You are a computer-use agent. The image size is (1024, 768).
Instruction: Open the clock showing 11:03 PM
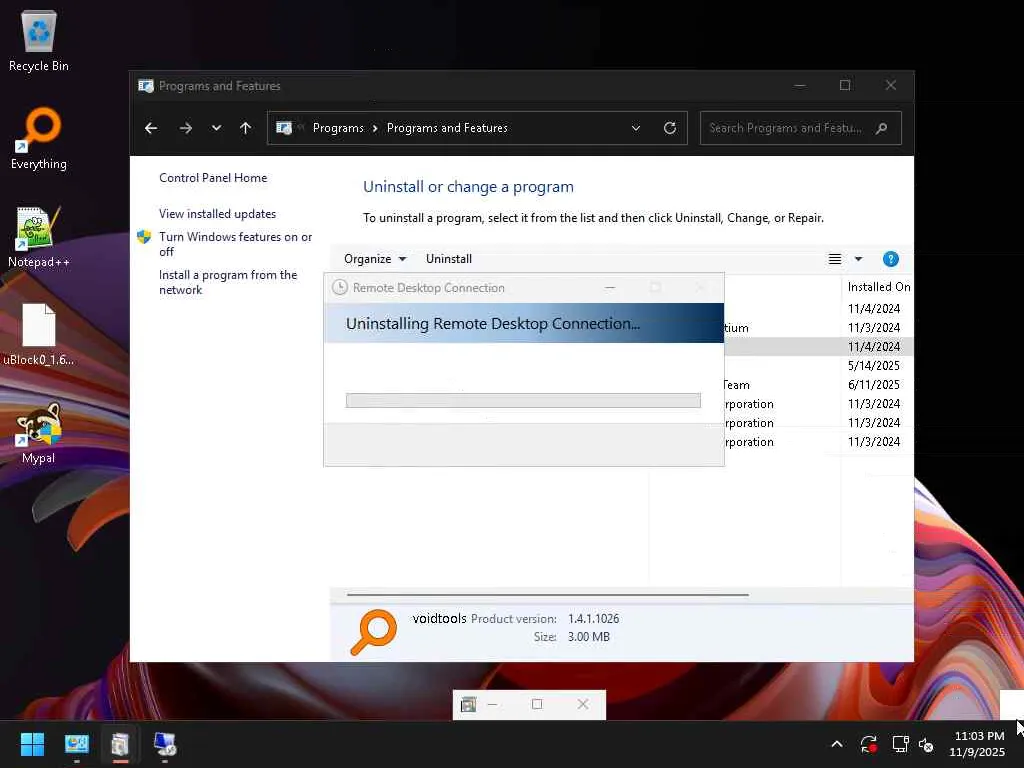pyautogui.click(x=977, y=744)
